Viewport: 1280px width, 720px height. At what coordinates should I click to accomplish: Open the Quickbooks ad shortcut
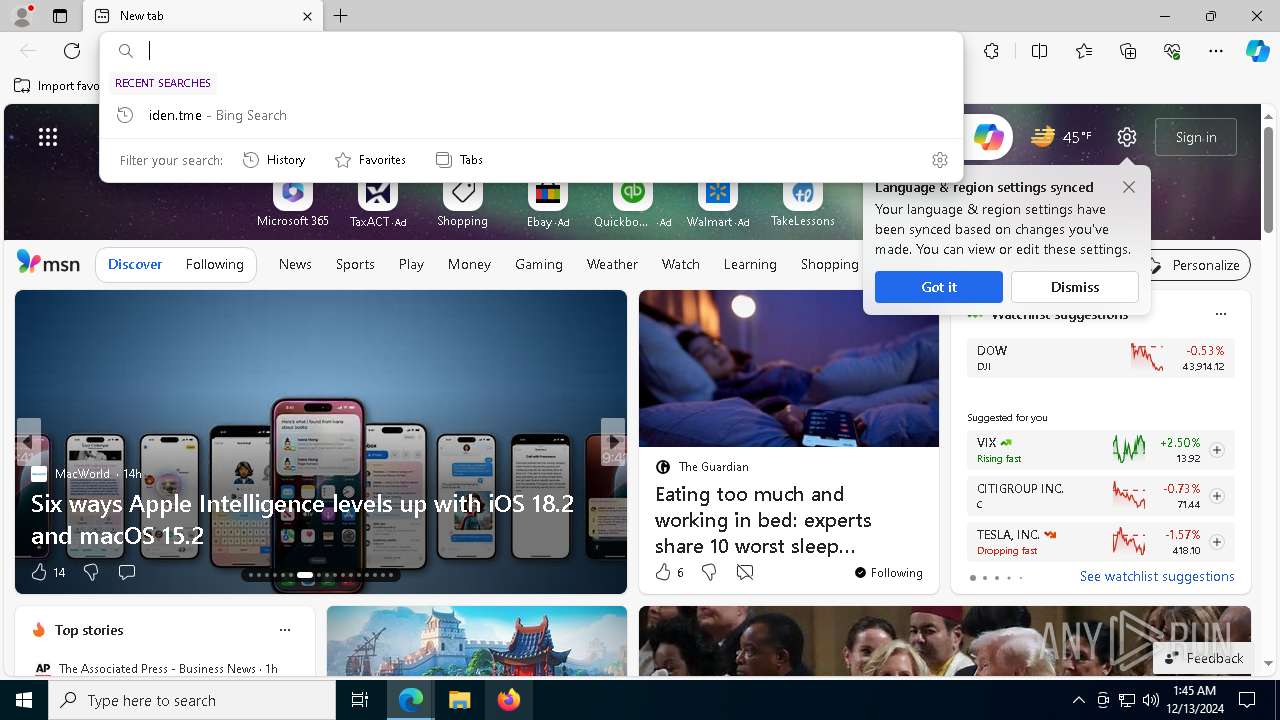coord(632,203)
